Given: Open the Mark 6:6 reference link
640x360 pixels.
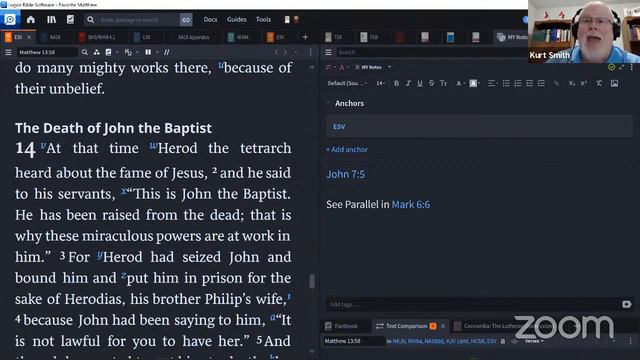Looking at the screenshot, I should click(x=411, y=204).
